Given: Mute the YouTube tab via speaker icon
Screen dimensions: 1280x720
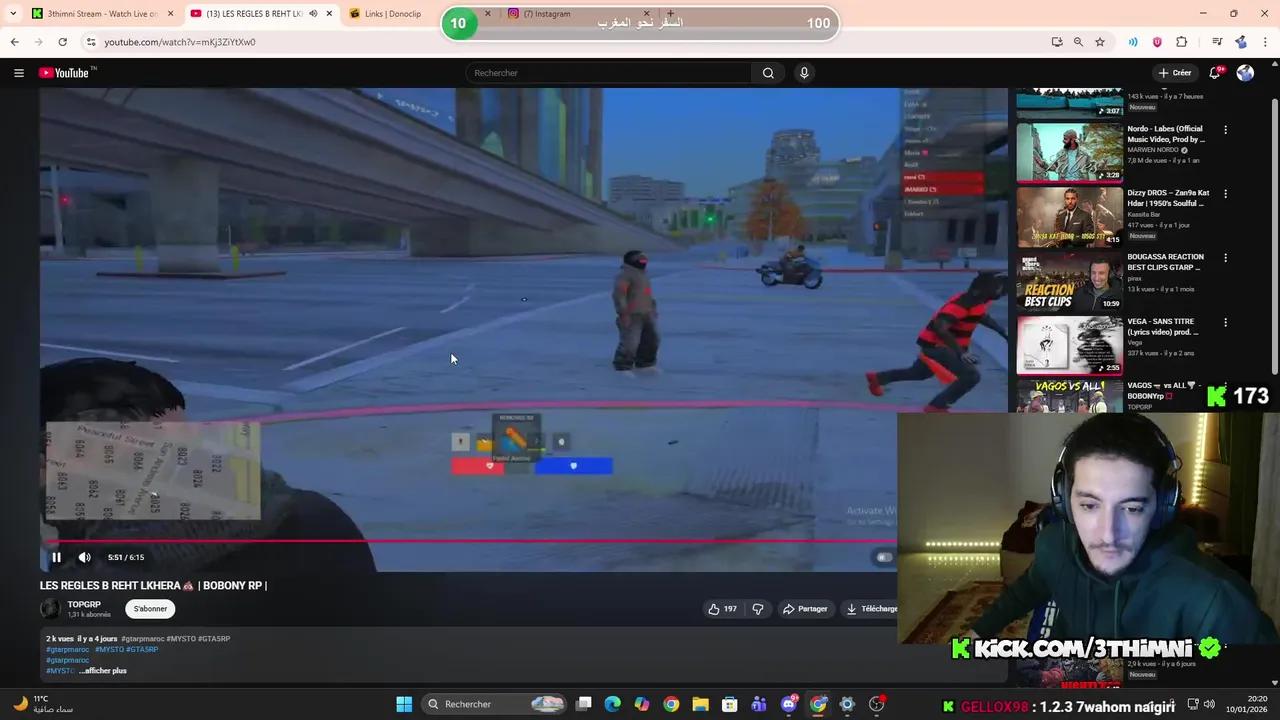Looking at the screenshot, I should pyautogui.click(x=313, y=14).
